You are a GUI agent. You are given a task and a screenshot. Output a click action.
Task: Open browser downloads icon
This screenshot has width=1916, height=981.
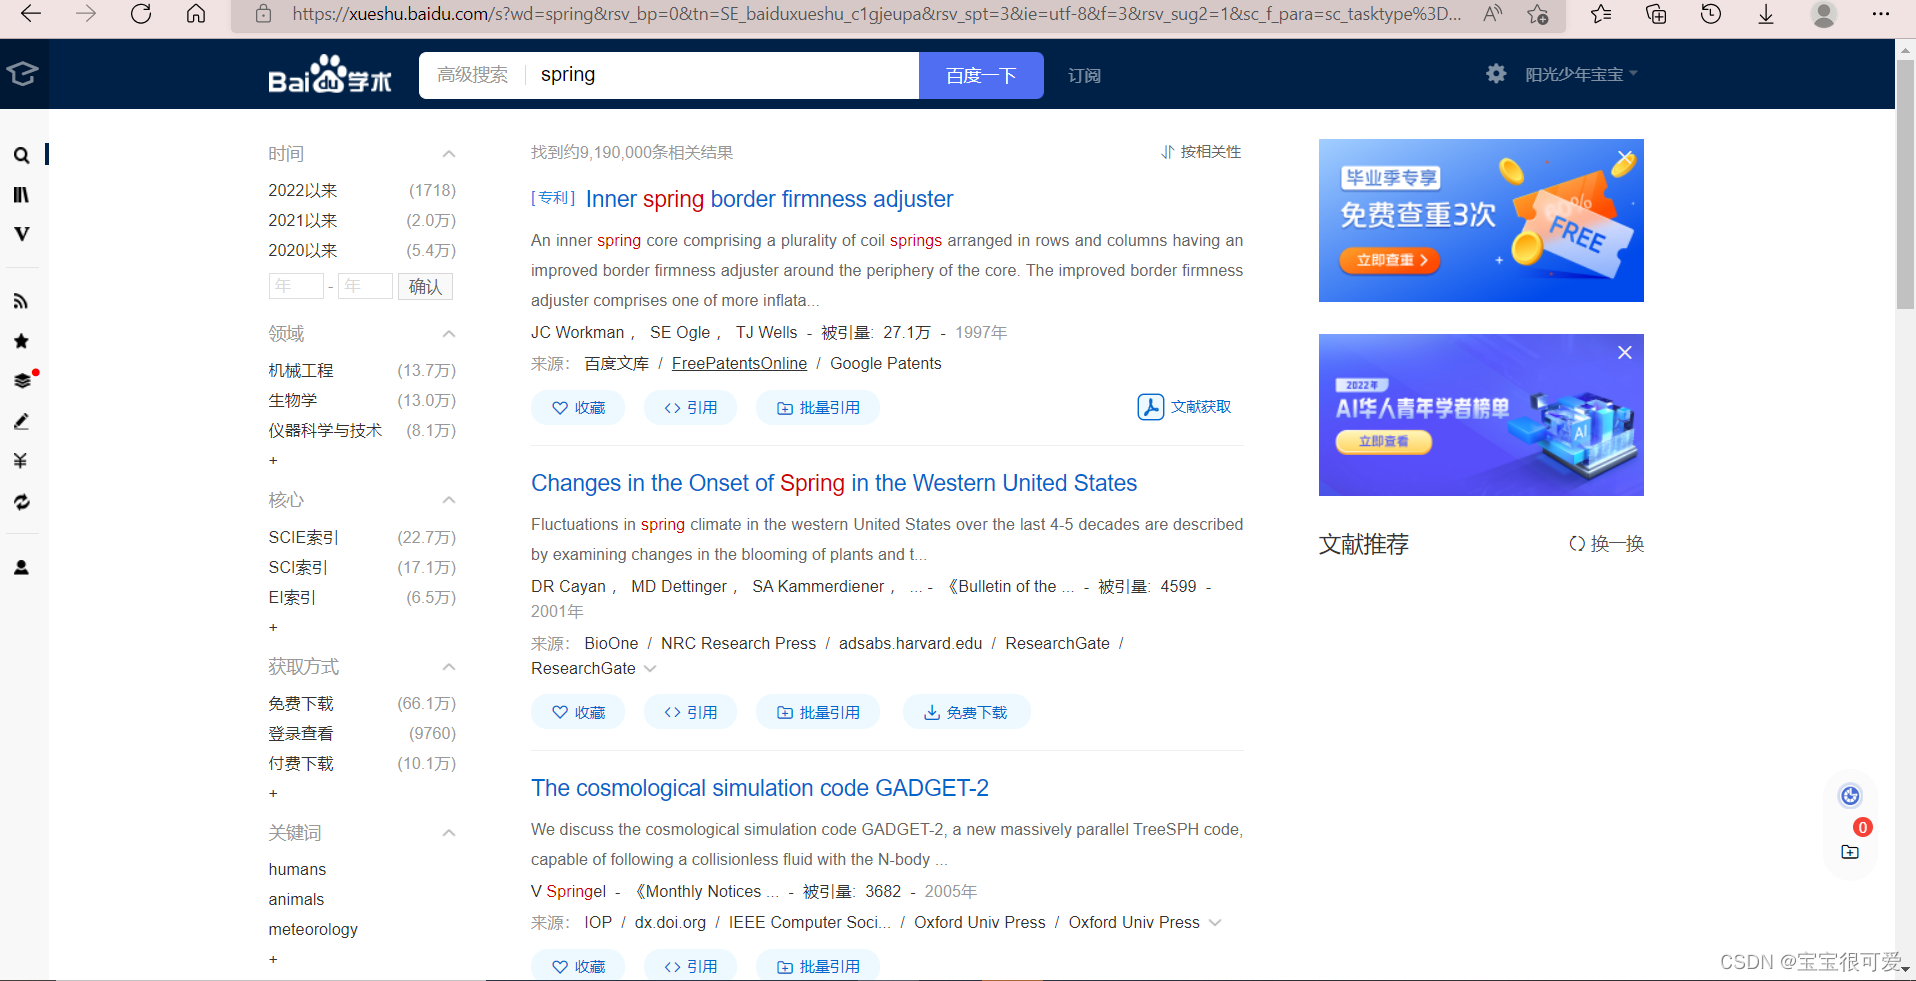pyautogui.click(x=1766, y=14)
